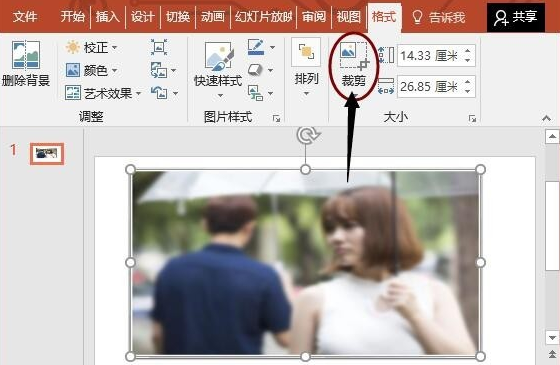Switch to the Home (开始) tab
This screenshot has width=560, height=365.
click(x=72, y=16)
